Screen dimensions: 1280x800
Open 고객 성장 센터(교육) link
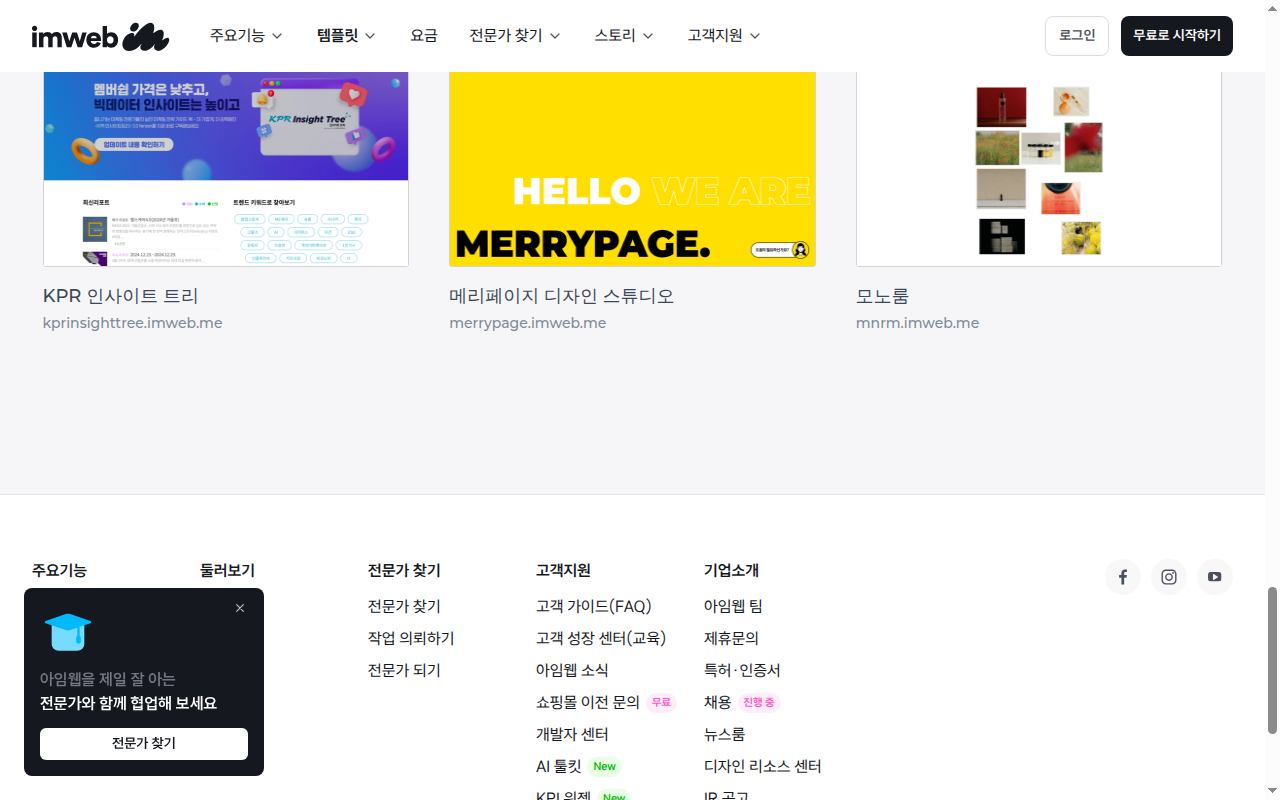(601, 638)
